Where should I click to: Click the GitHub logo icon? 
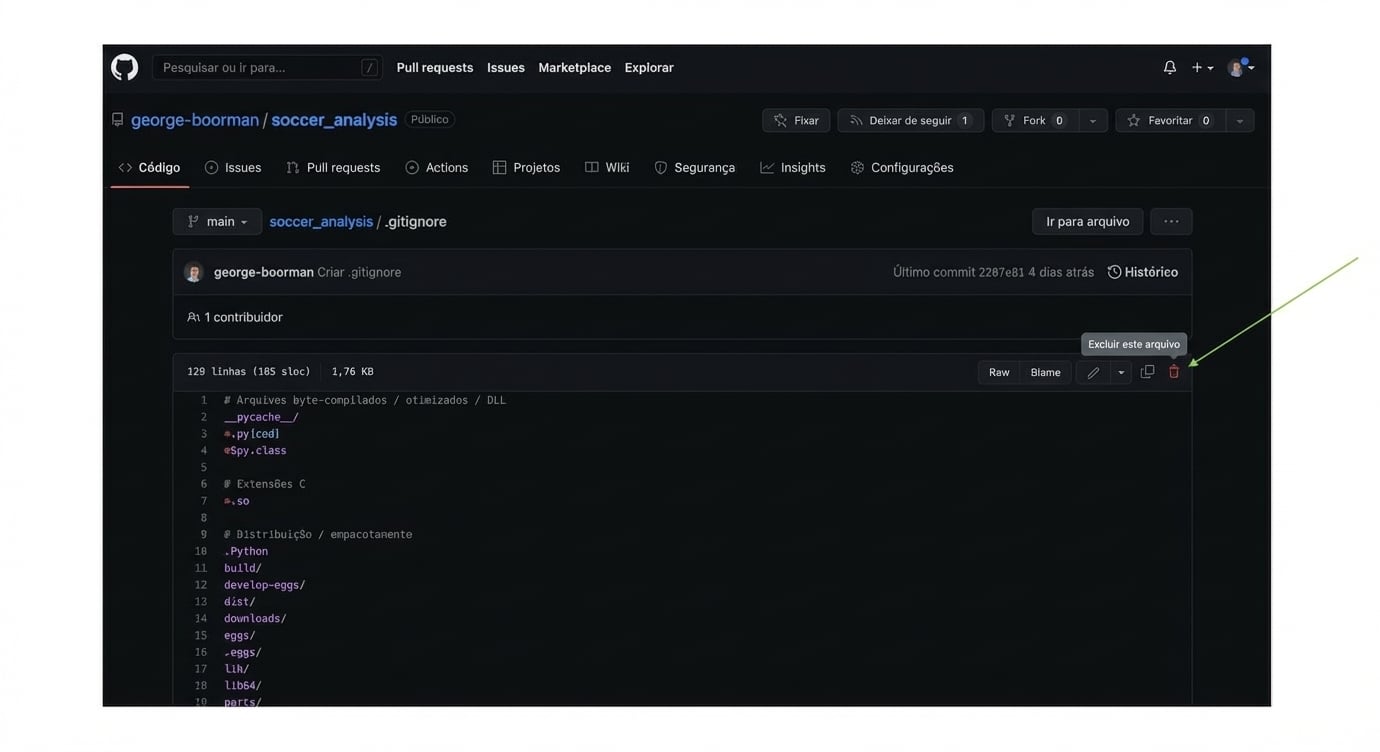[125, 68]
